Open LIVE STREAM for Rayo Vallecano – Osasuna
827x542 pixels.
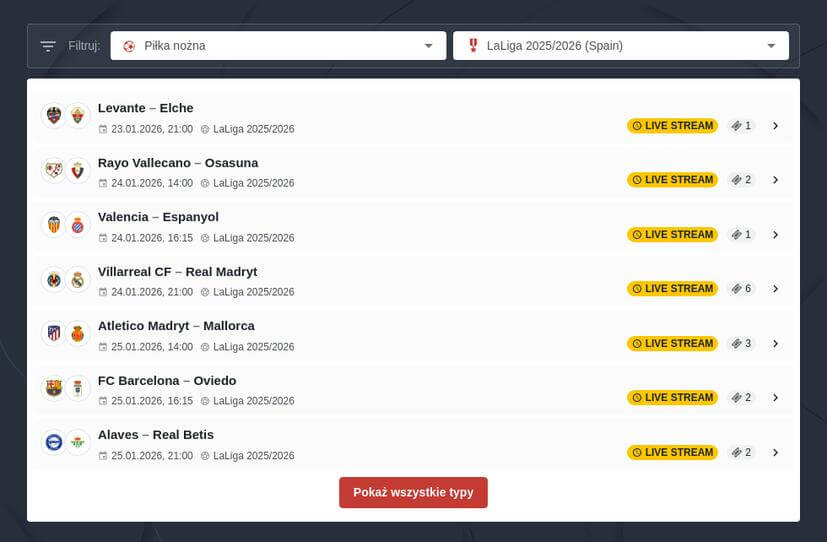tap(672, 180)
